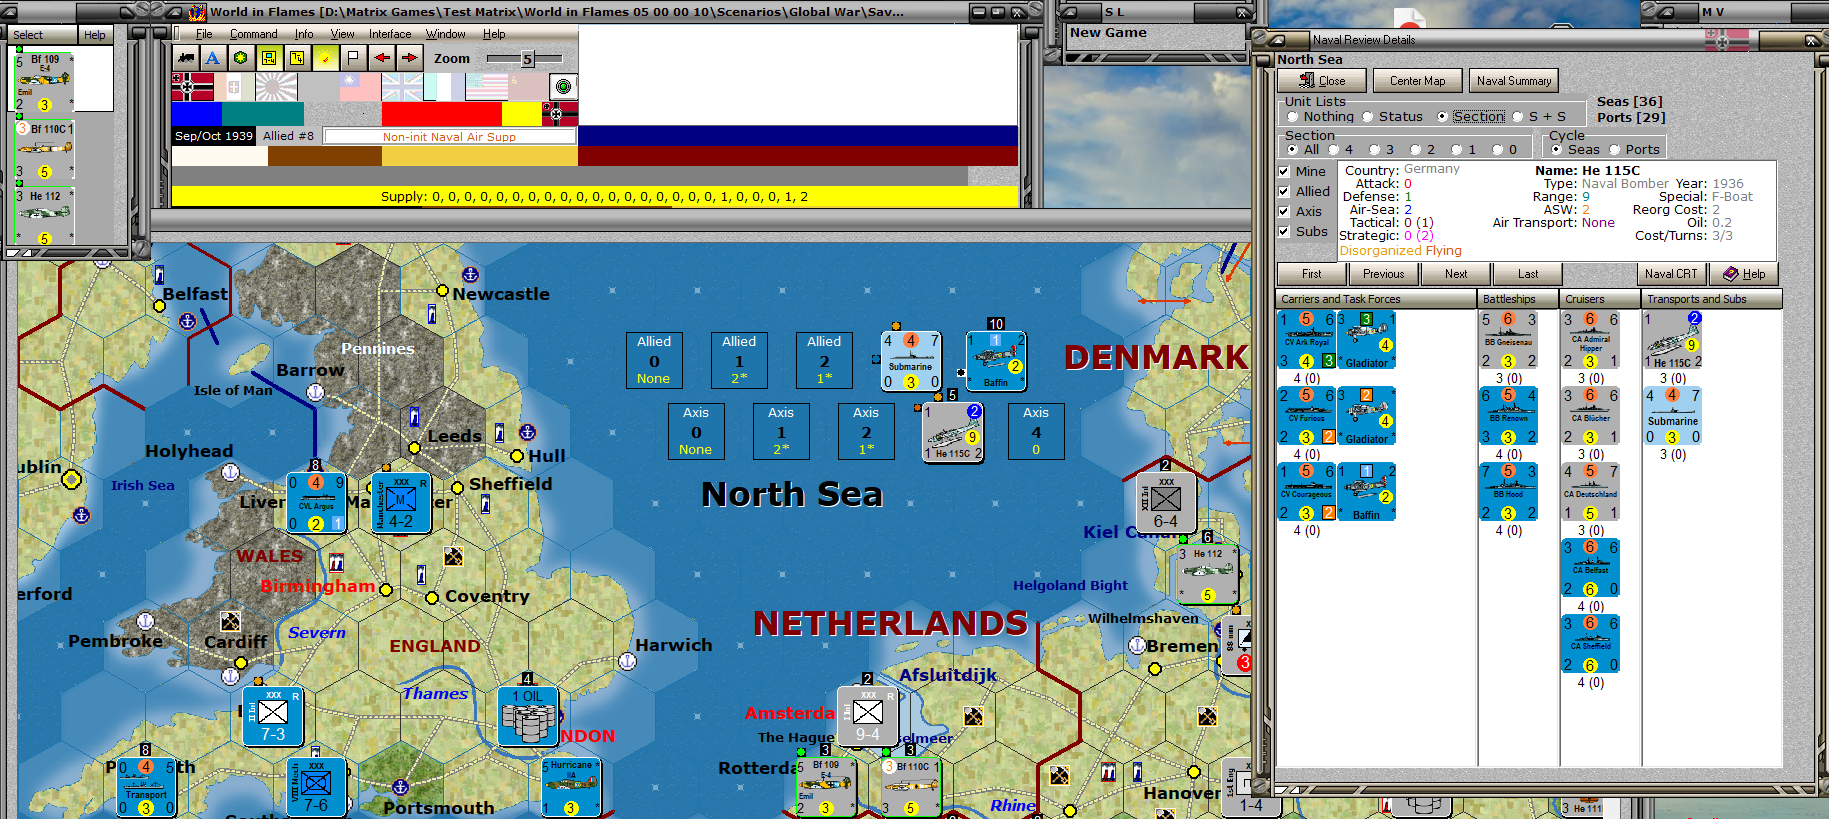This screenshot has height=819, width=1829.
Task: Select the Soviet flag in country bar
Action: point(529,87)
